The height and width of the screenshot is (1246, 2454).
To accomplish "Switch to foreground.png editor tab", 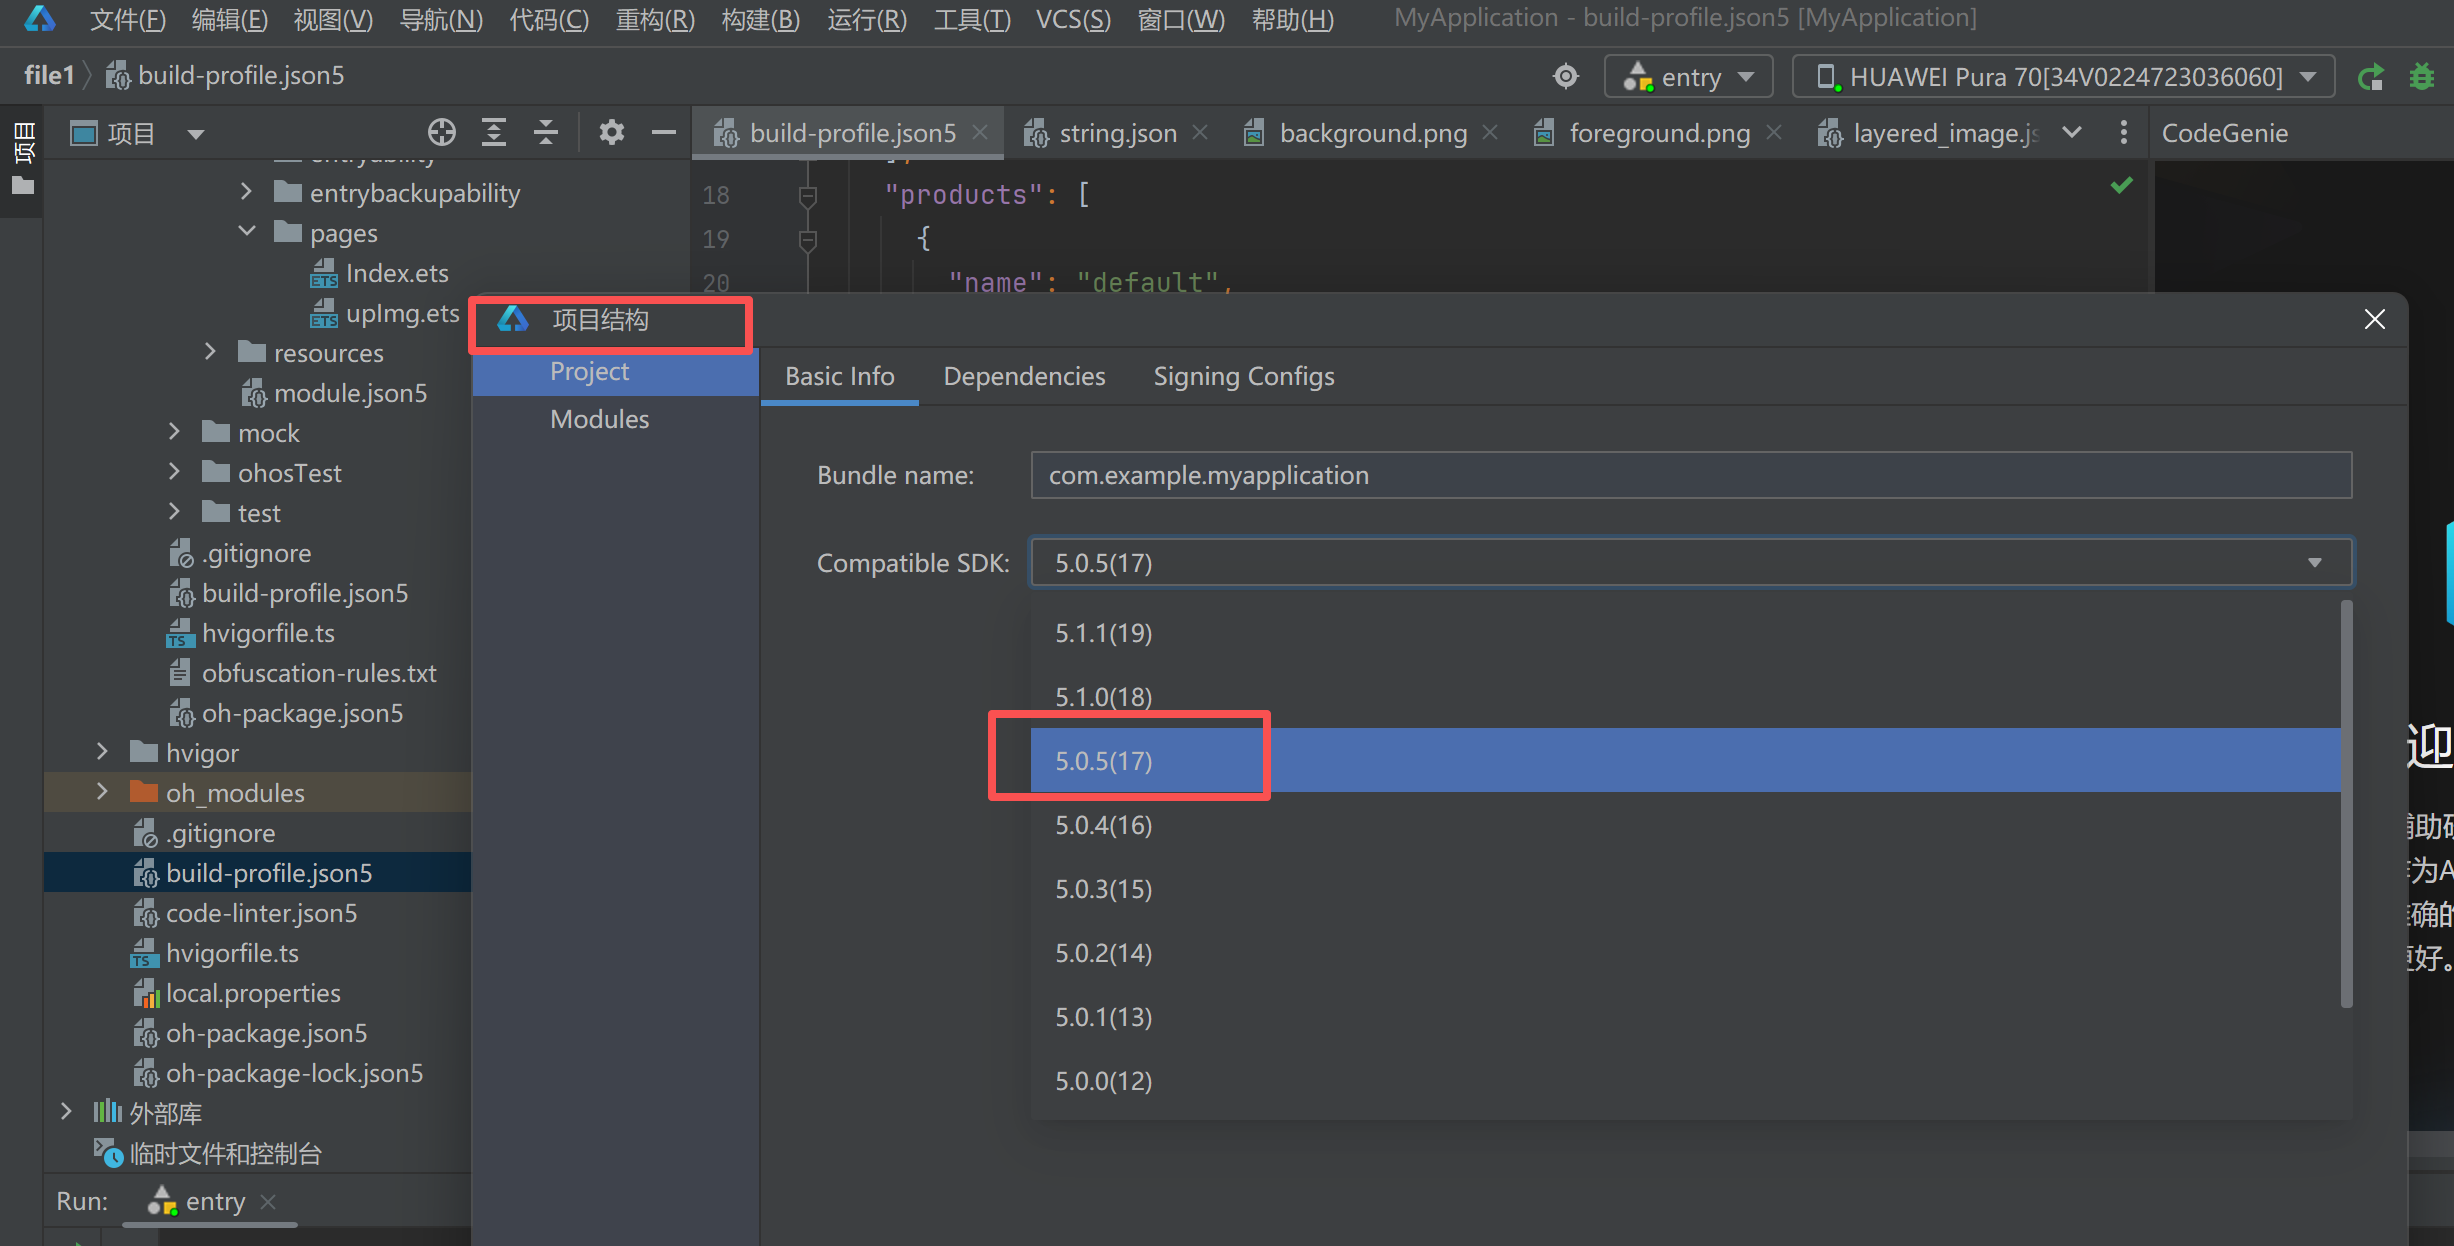I will 1658,133.
